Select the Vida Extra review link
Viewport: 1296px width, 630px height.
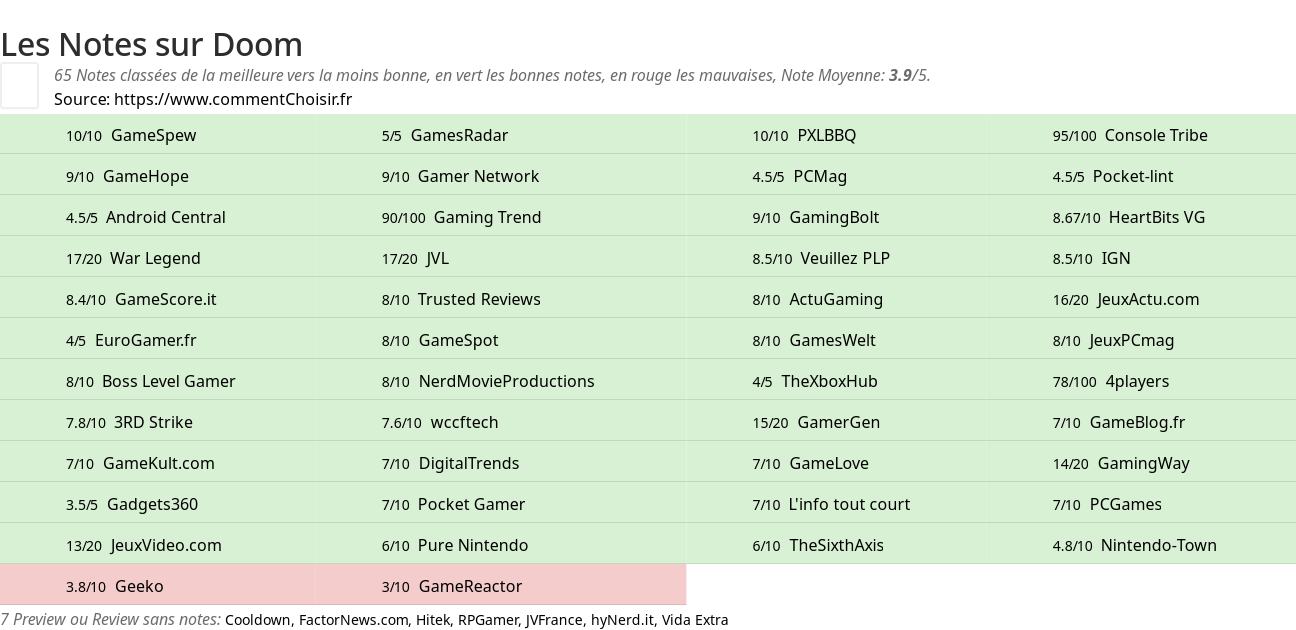click(695, 620)
